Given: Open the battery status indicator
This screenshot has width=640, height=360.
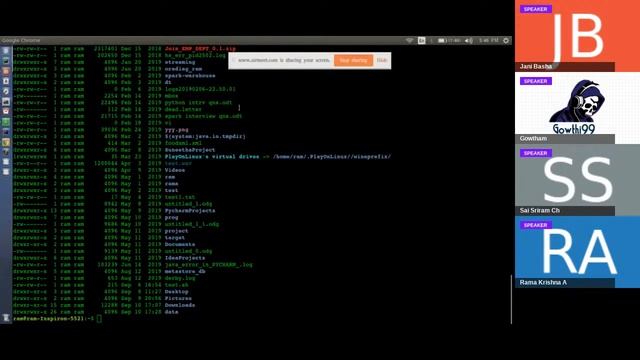Looking at the screenshot, I should (x=449, y=40).
